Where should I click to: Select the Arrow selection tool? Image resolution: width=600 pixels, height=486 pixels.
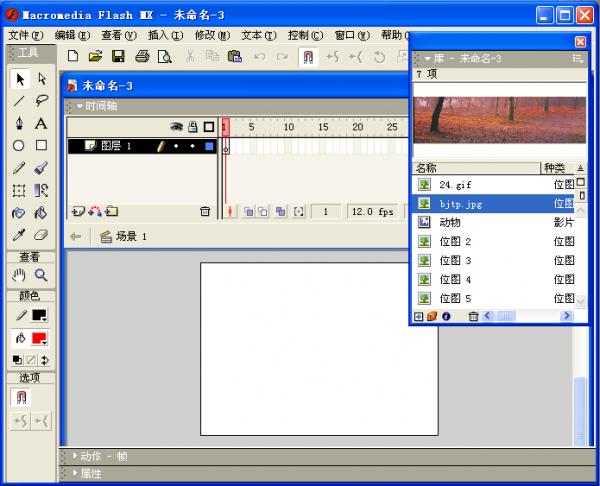click(x=20, y=79)
